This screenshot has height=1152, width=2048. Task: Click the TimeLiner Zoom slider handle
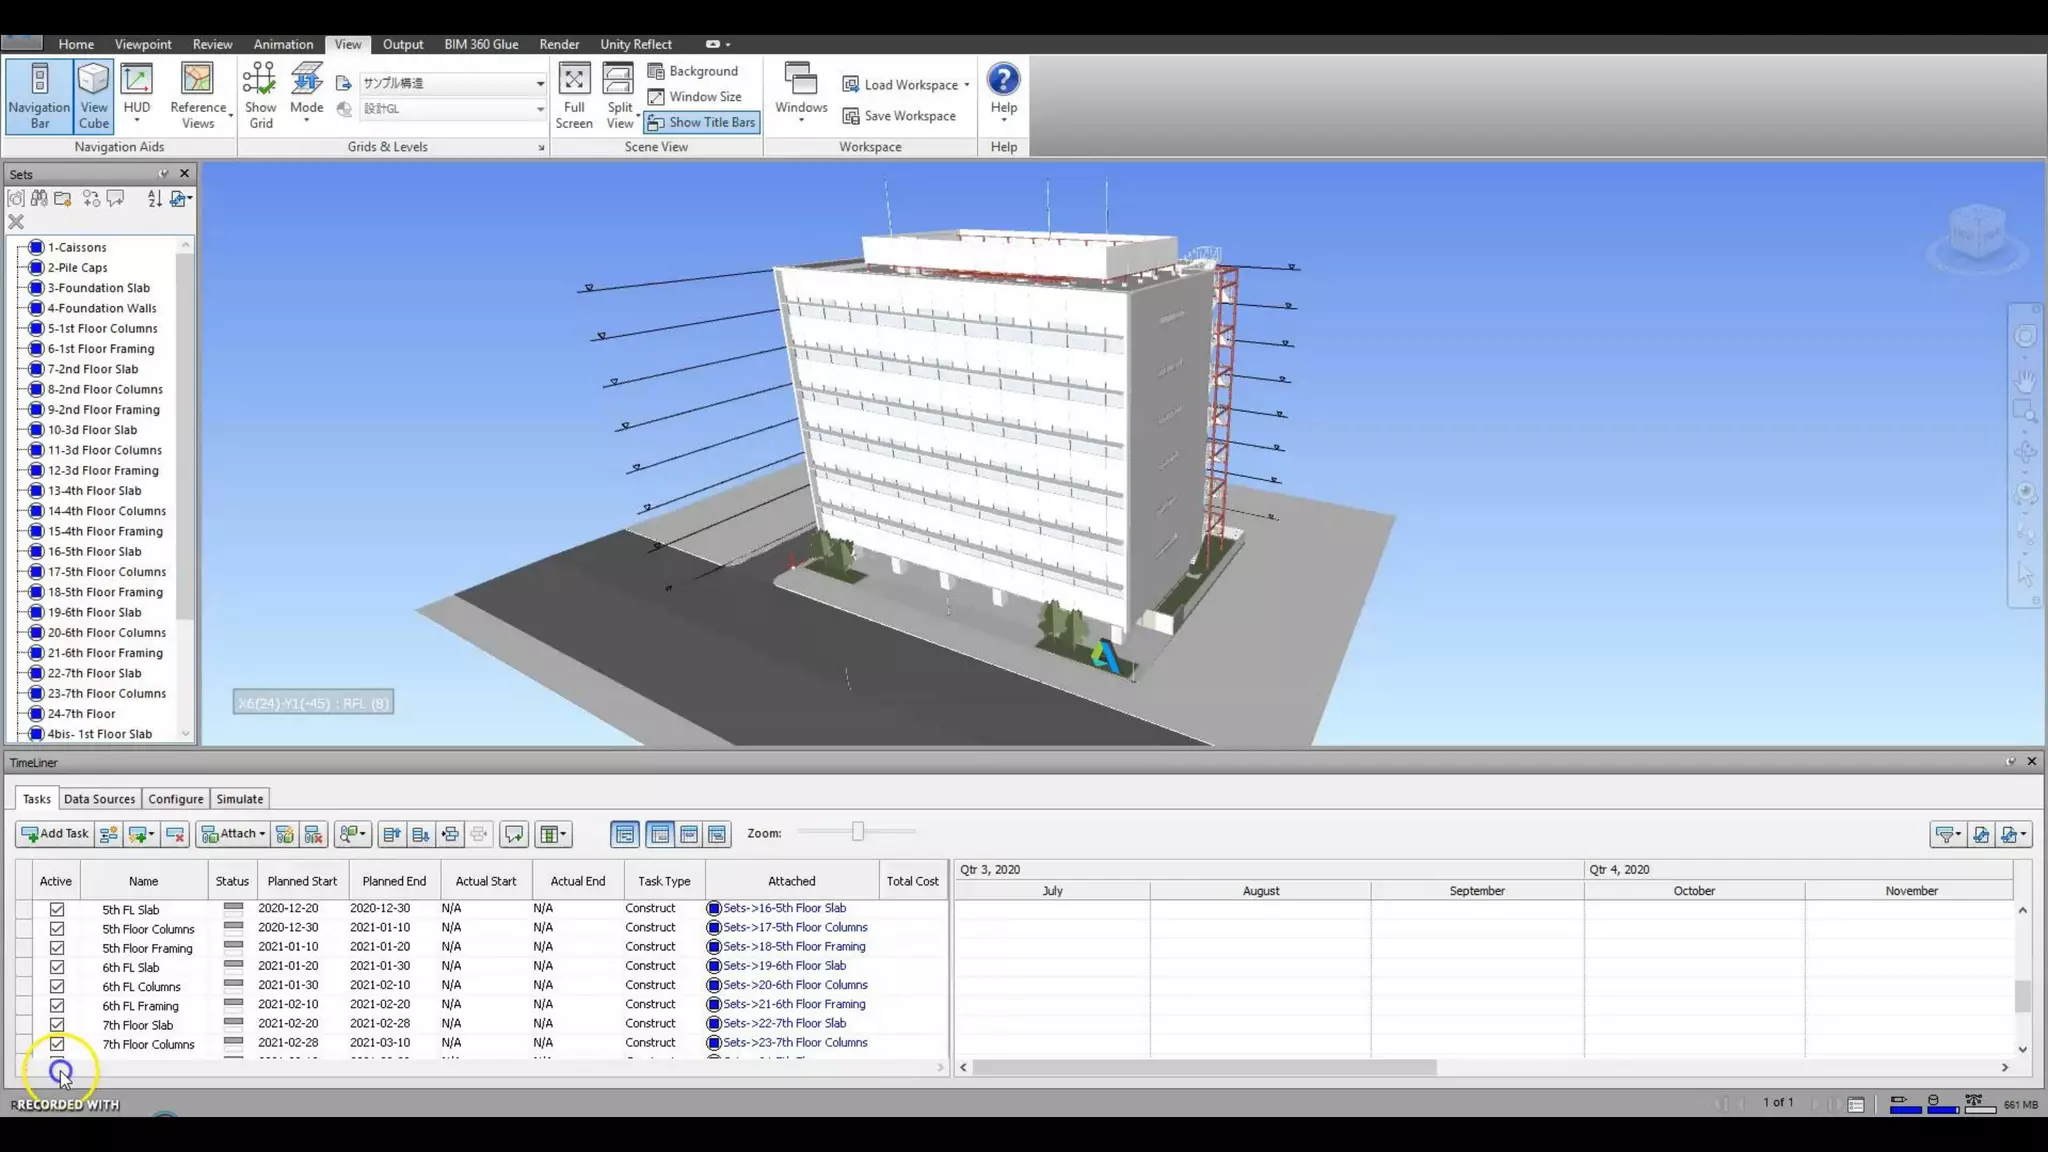point(857,832)
